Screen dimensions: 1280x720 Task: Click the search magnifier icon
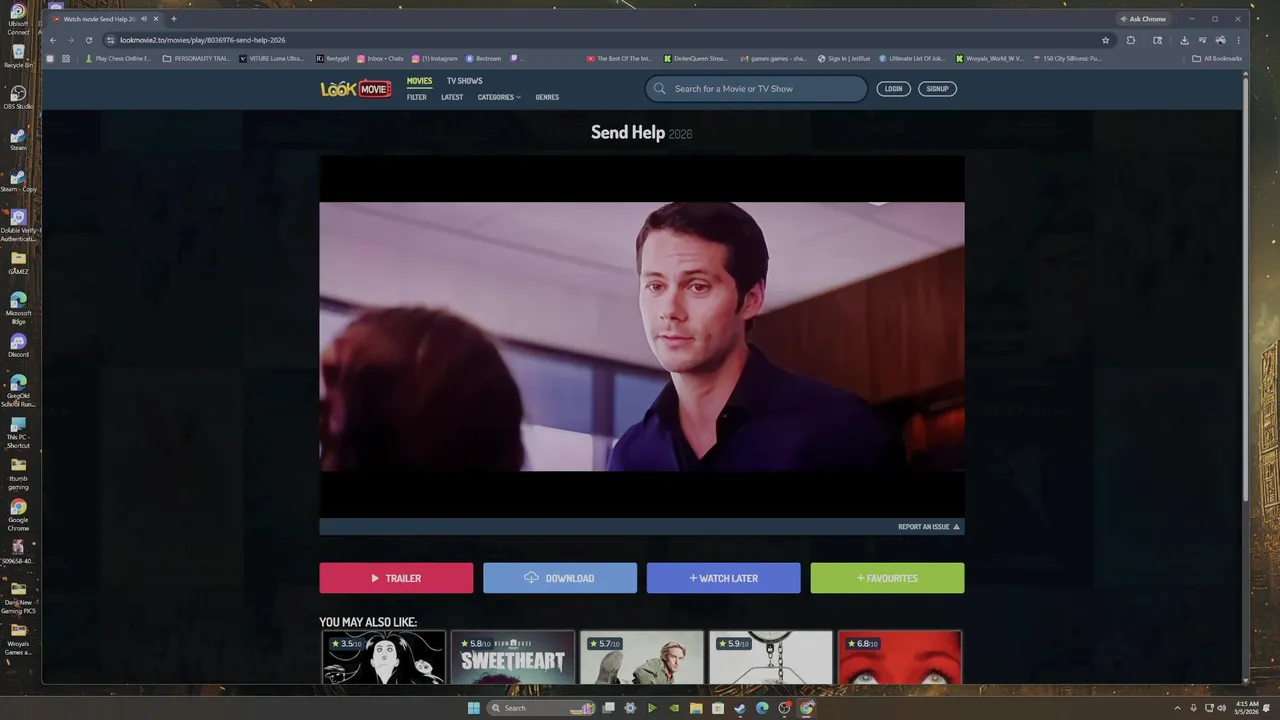[659, 89]
